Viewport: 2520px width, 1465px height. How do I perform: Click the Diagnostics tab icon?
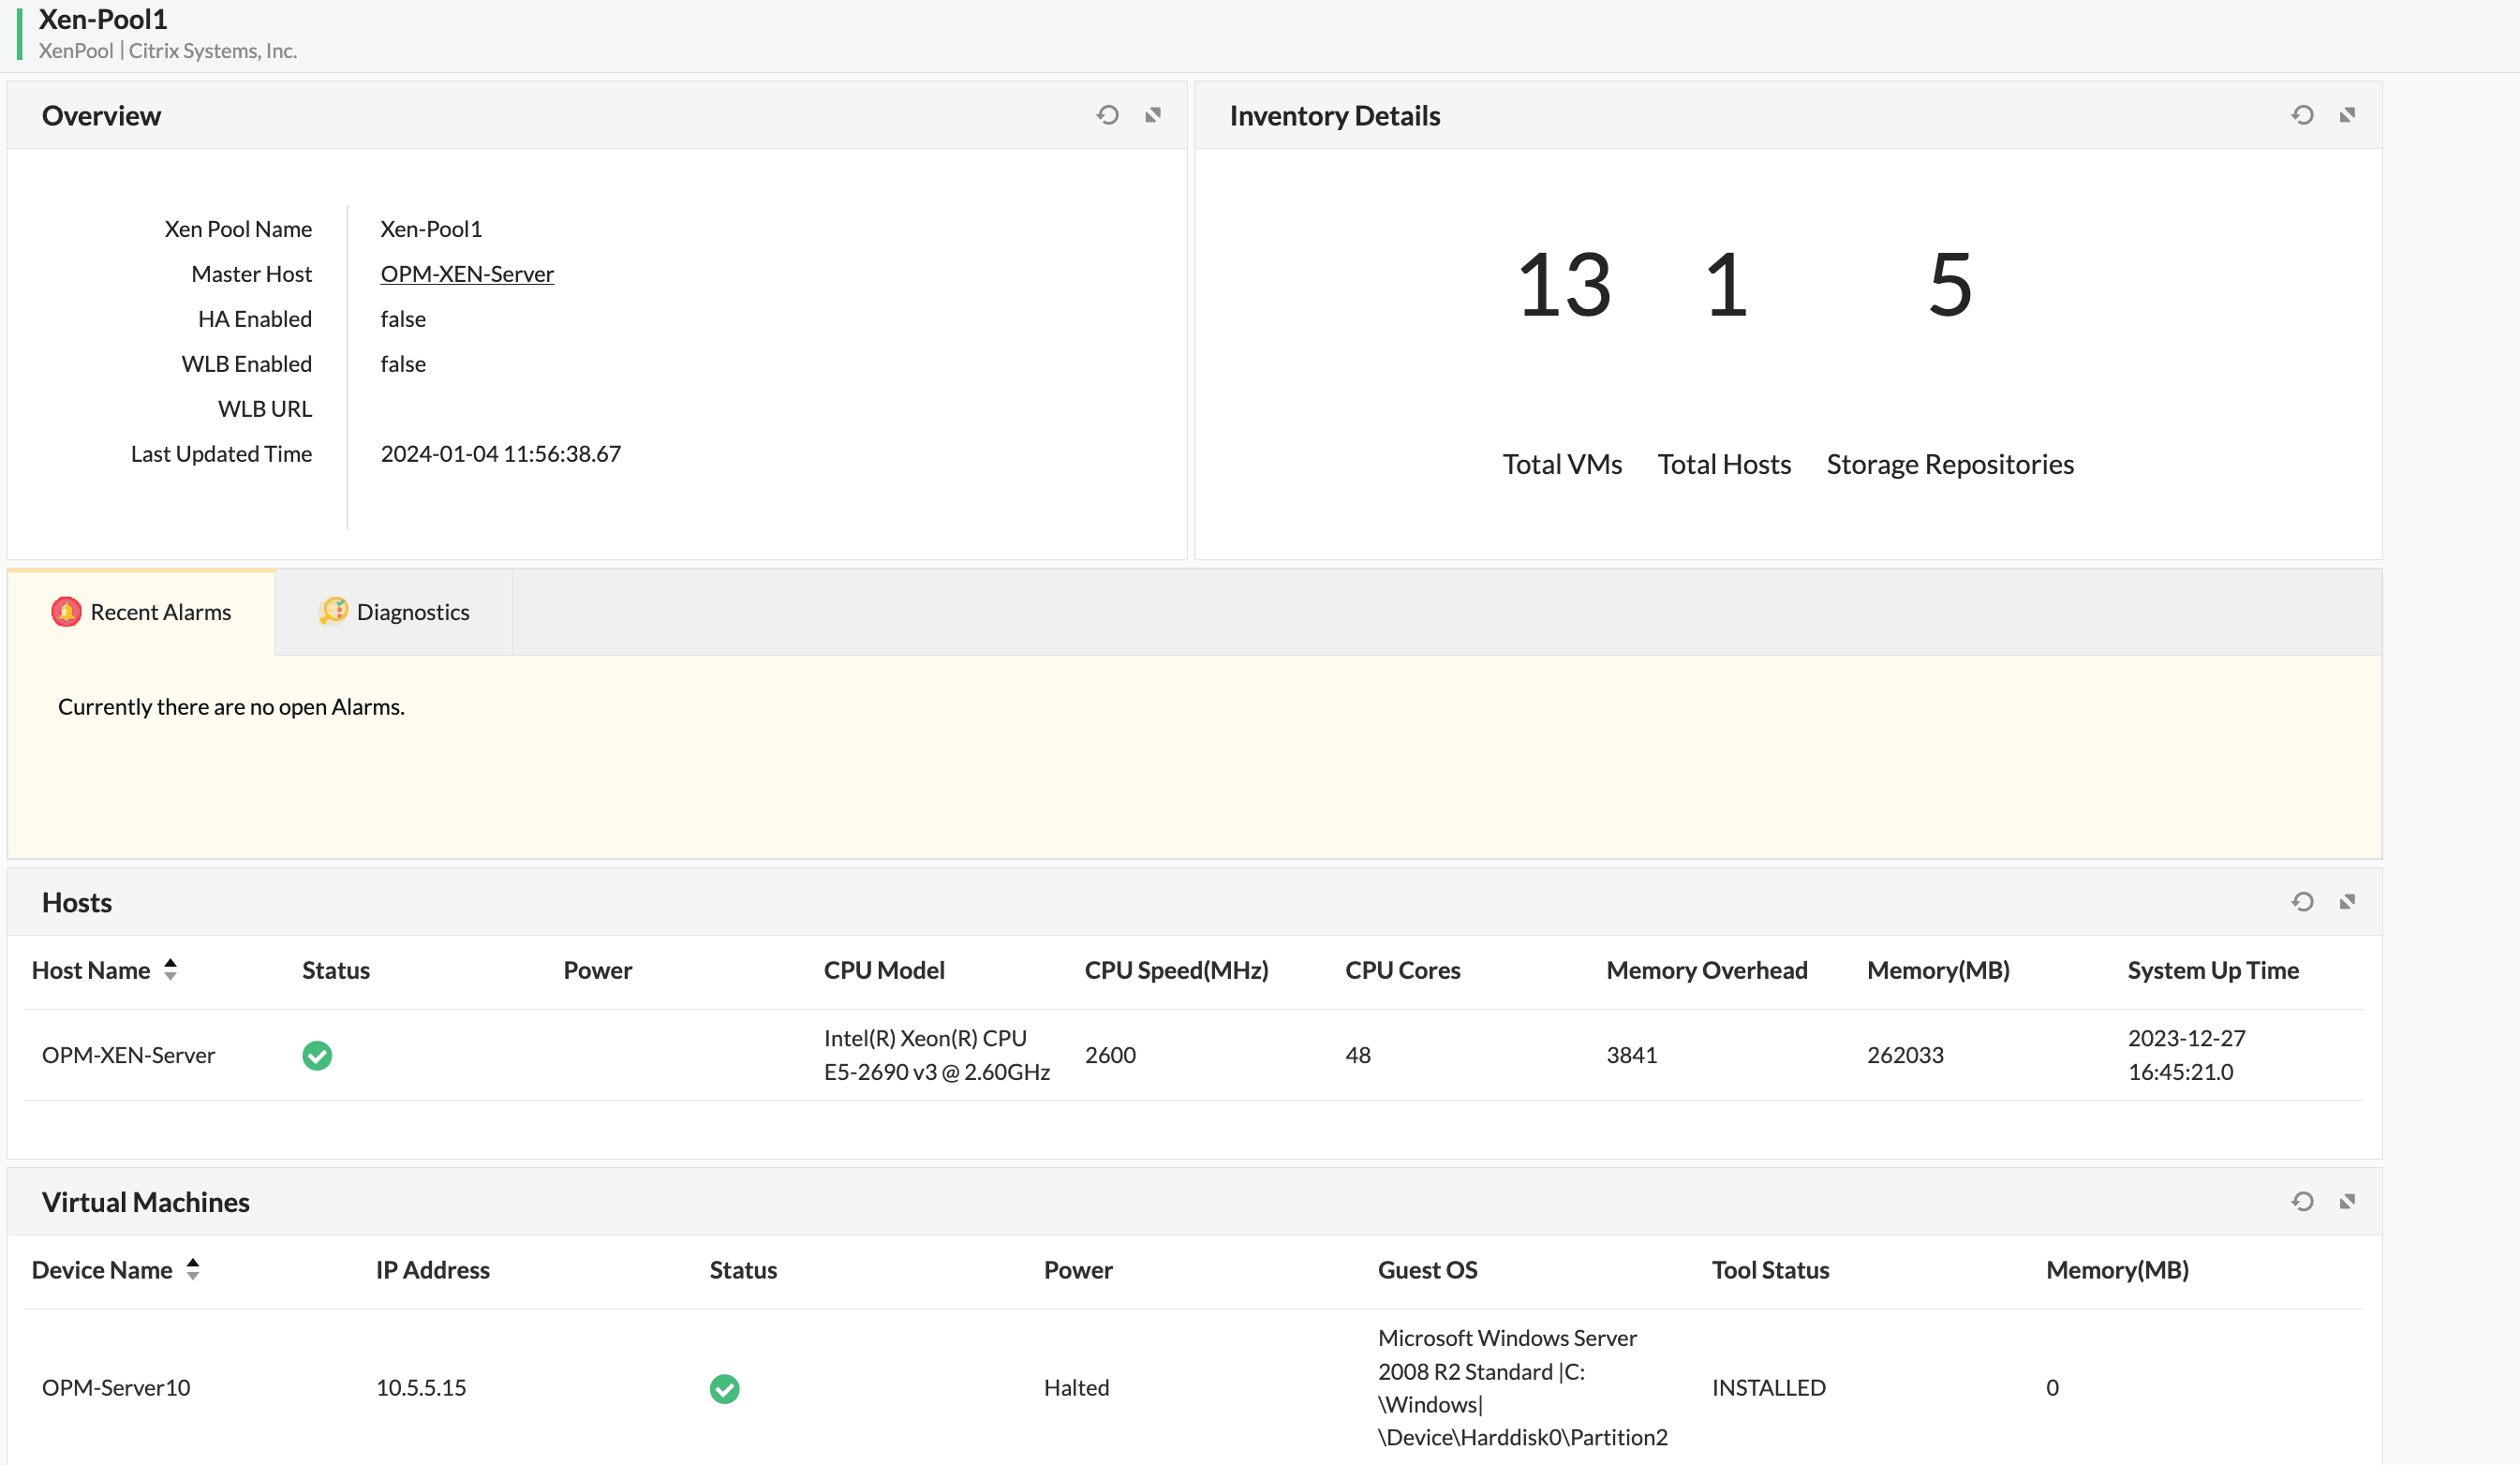333,610
